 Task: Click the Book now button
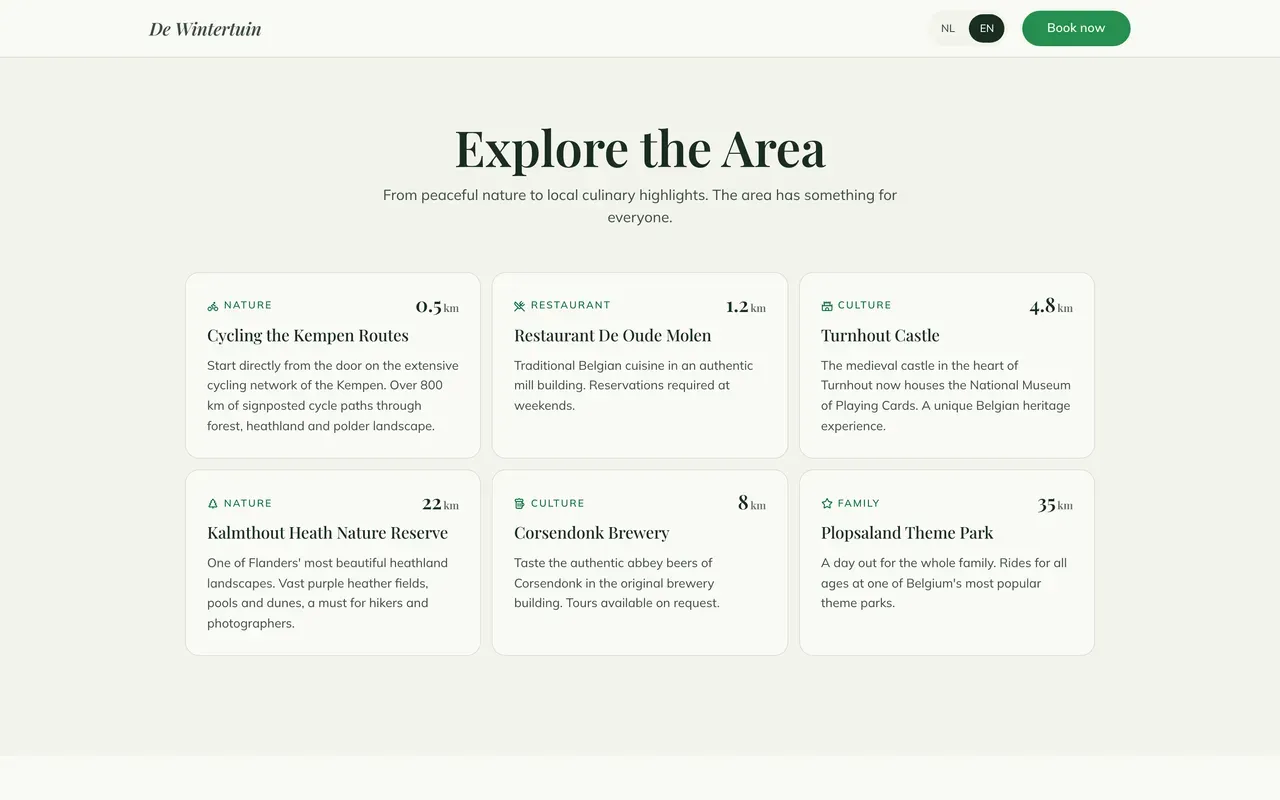(x=1076, y=28)
